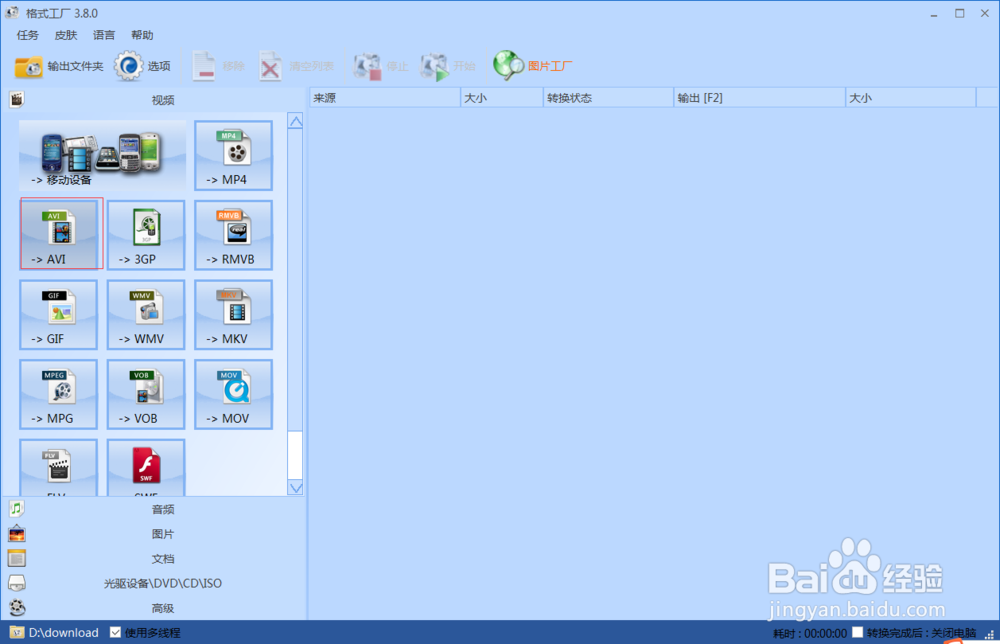Open the 任务 (Task) menu

tap(27, 35)
